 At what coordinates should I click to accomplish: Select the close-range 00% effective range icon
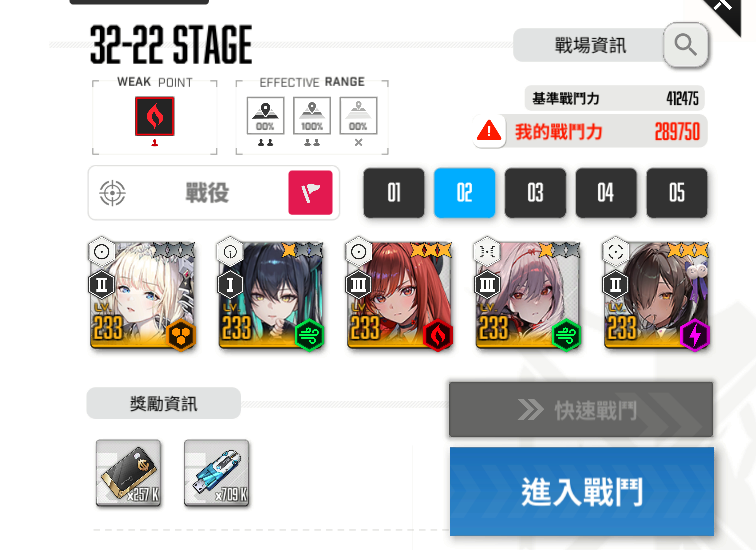tap(265, 116)
